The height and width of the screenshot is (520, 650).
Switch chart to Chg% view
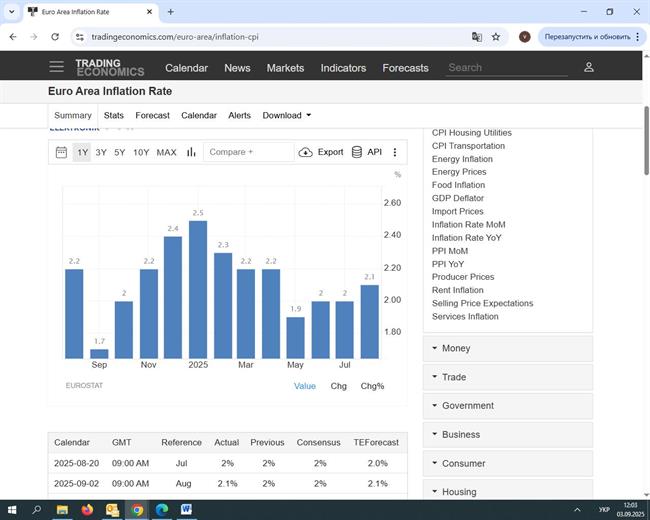pos(372,386)
